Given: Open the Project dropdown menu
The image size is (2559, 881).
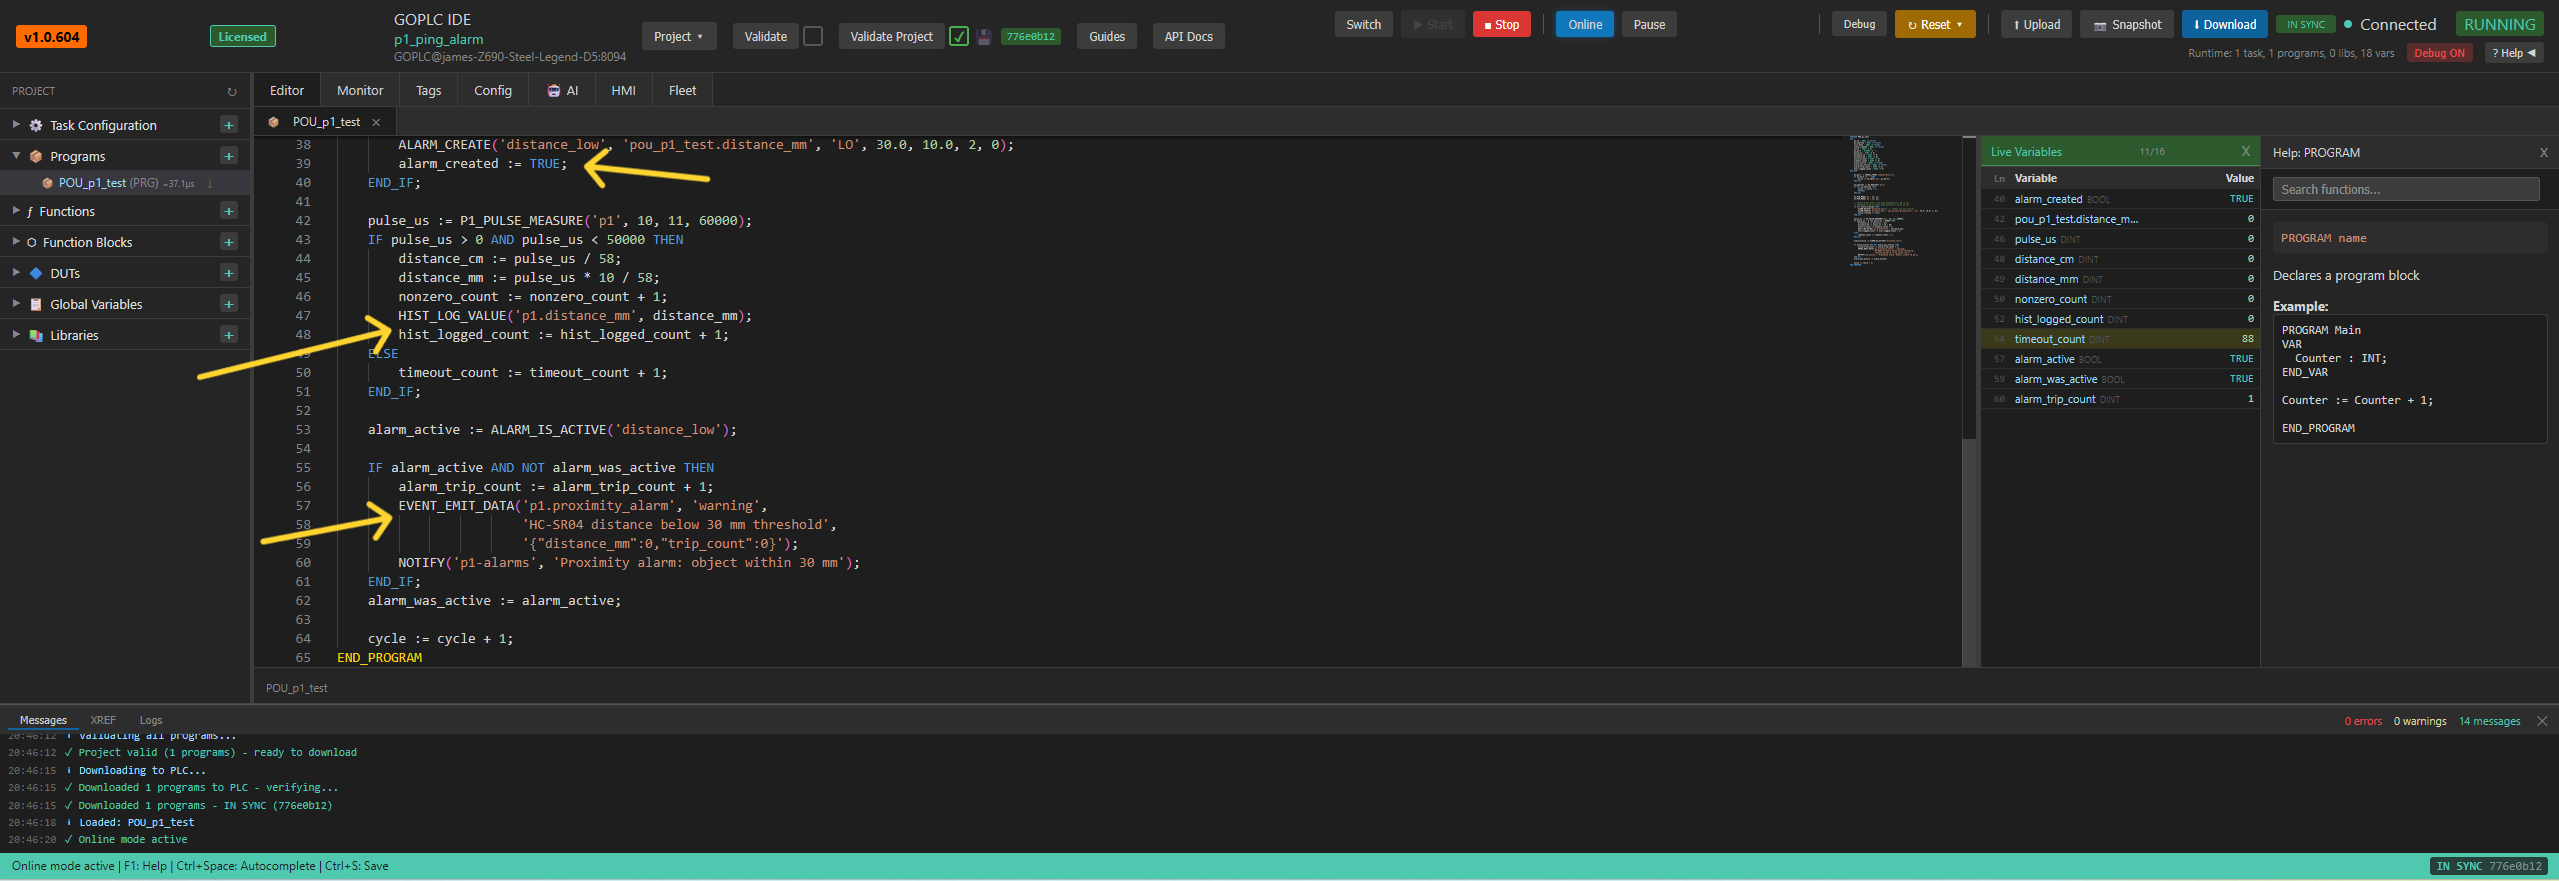Looking at the screenshot, I should [x=678, y=37].
